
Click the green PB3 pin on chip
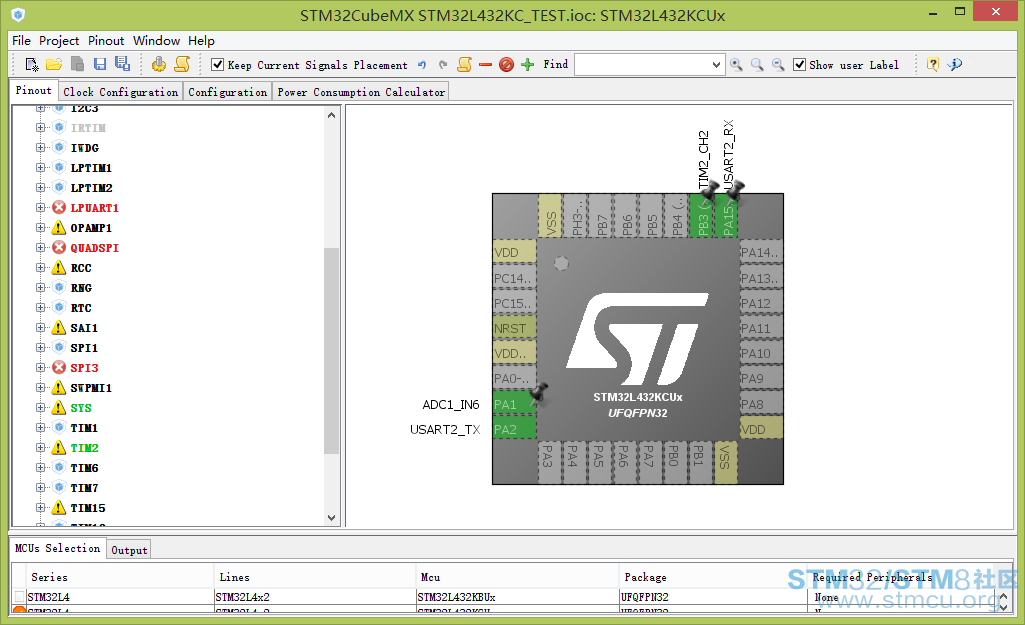[x=703, y=215]
